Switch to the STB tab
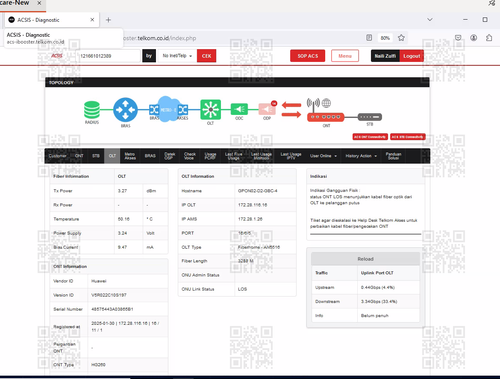The width and height of the screenshot is (500, 379). (x=96, y=156)
